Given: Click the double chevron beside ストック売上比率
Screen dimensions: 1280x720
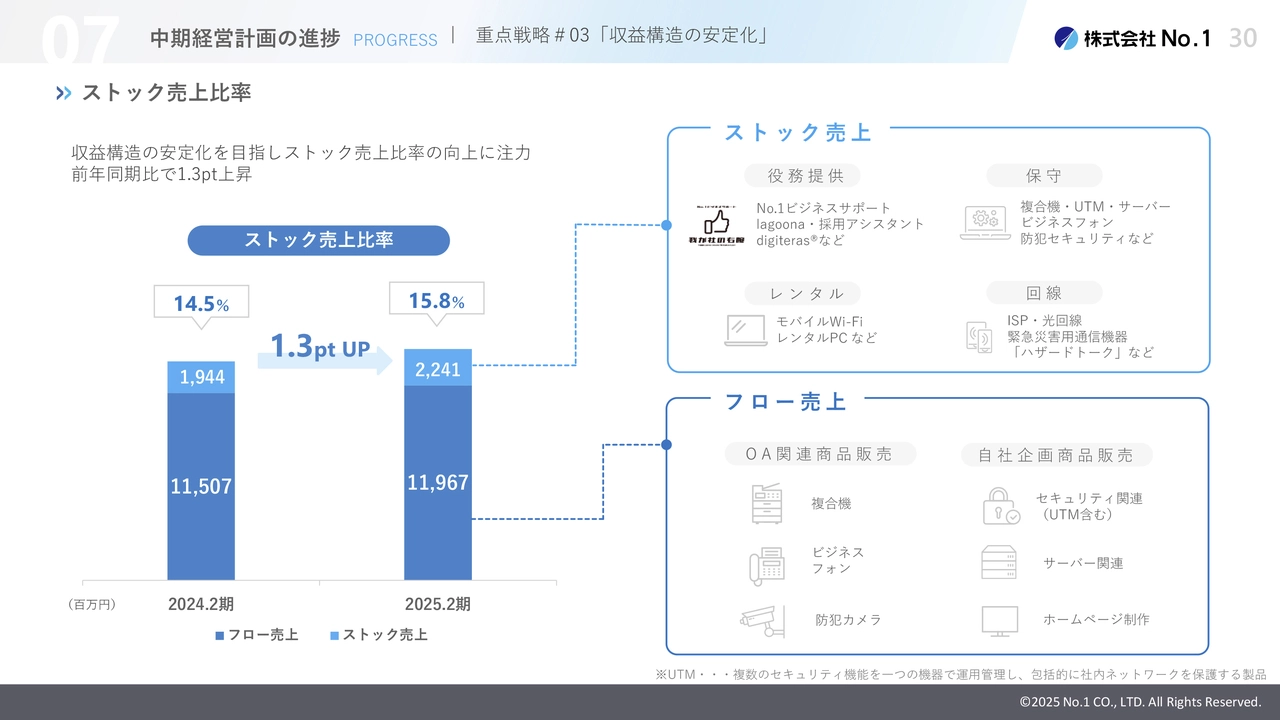Looking at the screenshot, I should pyautogui.click(x=64, y=93).
